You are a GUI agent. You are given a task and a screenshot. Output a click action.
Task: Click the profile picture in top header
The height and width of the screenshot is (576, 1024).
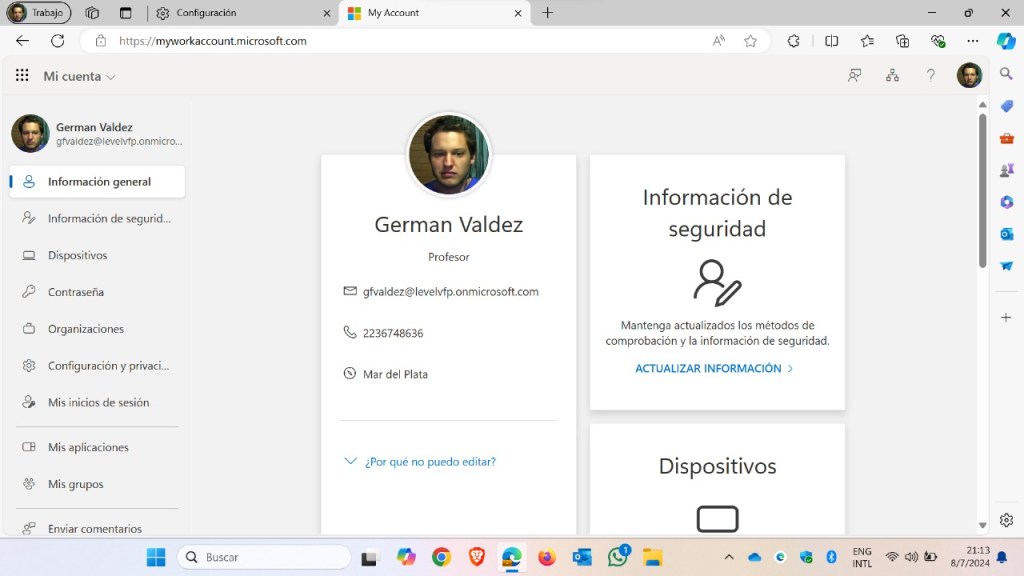[968, 76]
